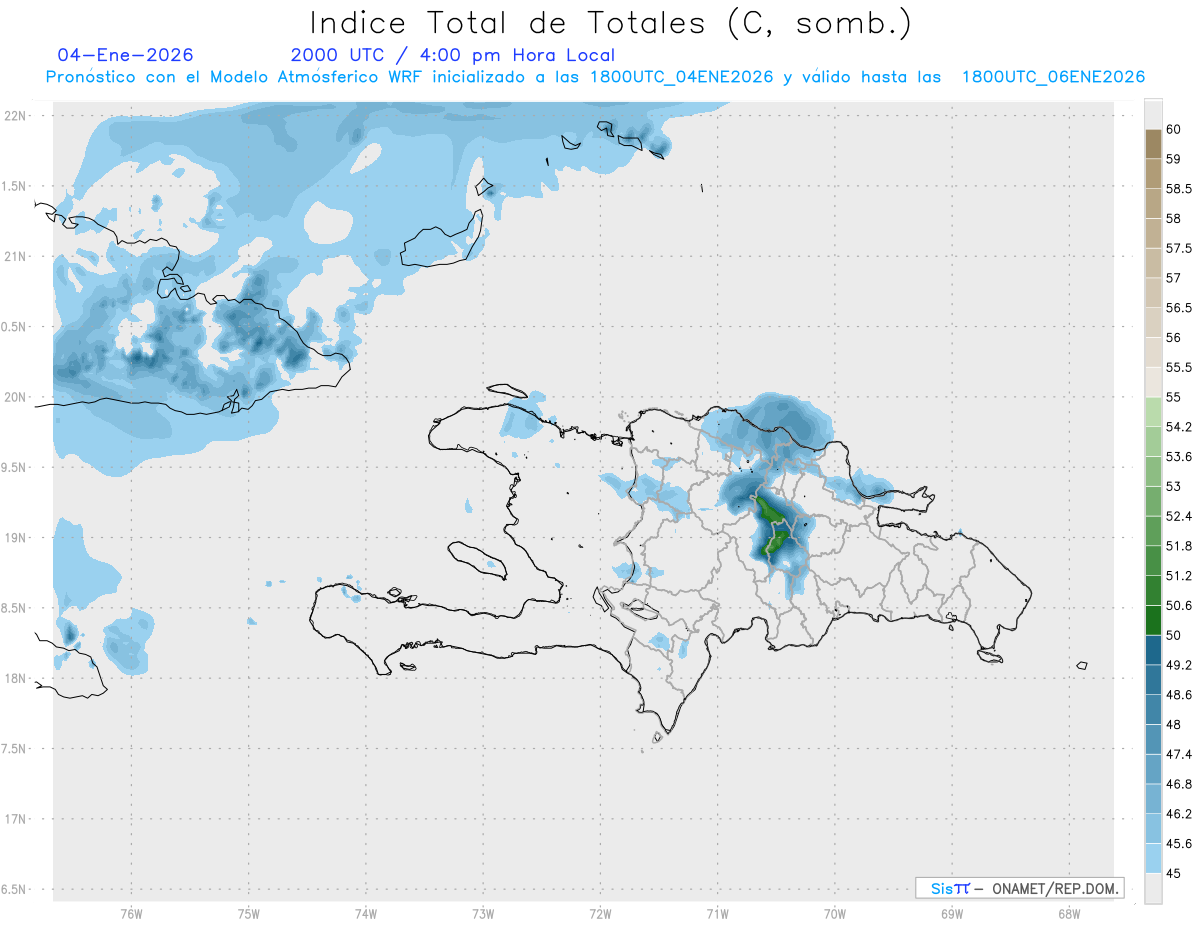
Task: Click the colorbar value '58.5'
Action: tap(1178, 188)
